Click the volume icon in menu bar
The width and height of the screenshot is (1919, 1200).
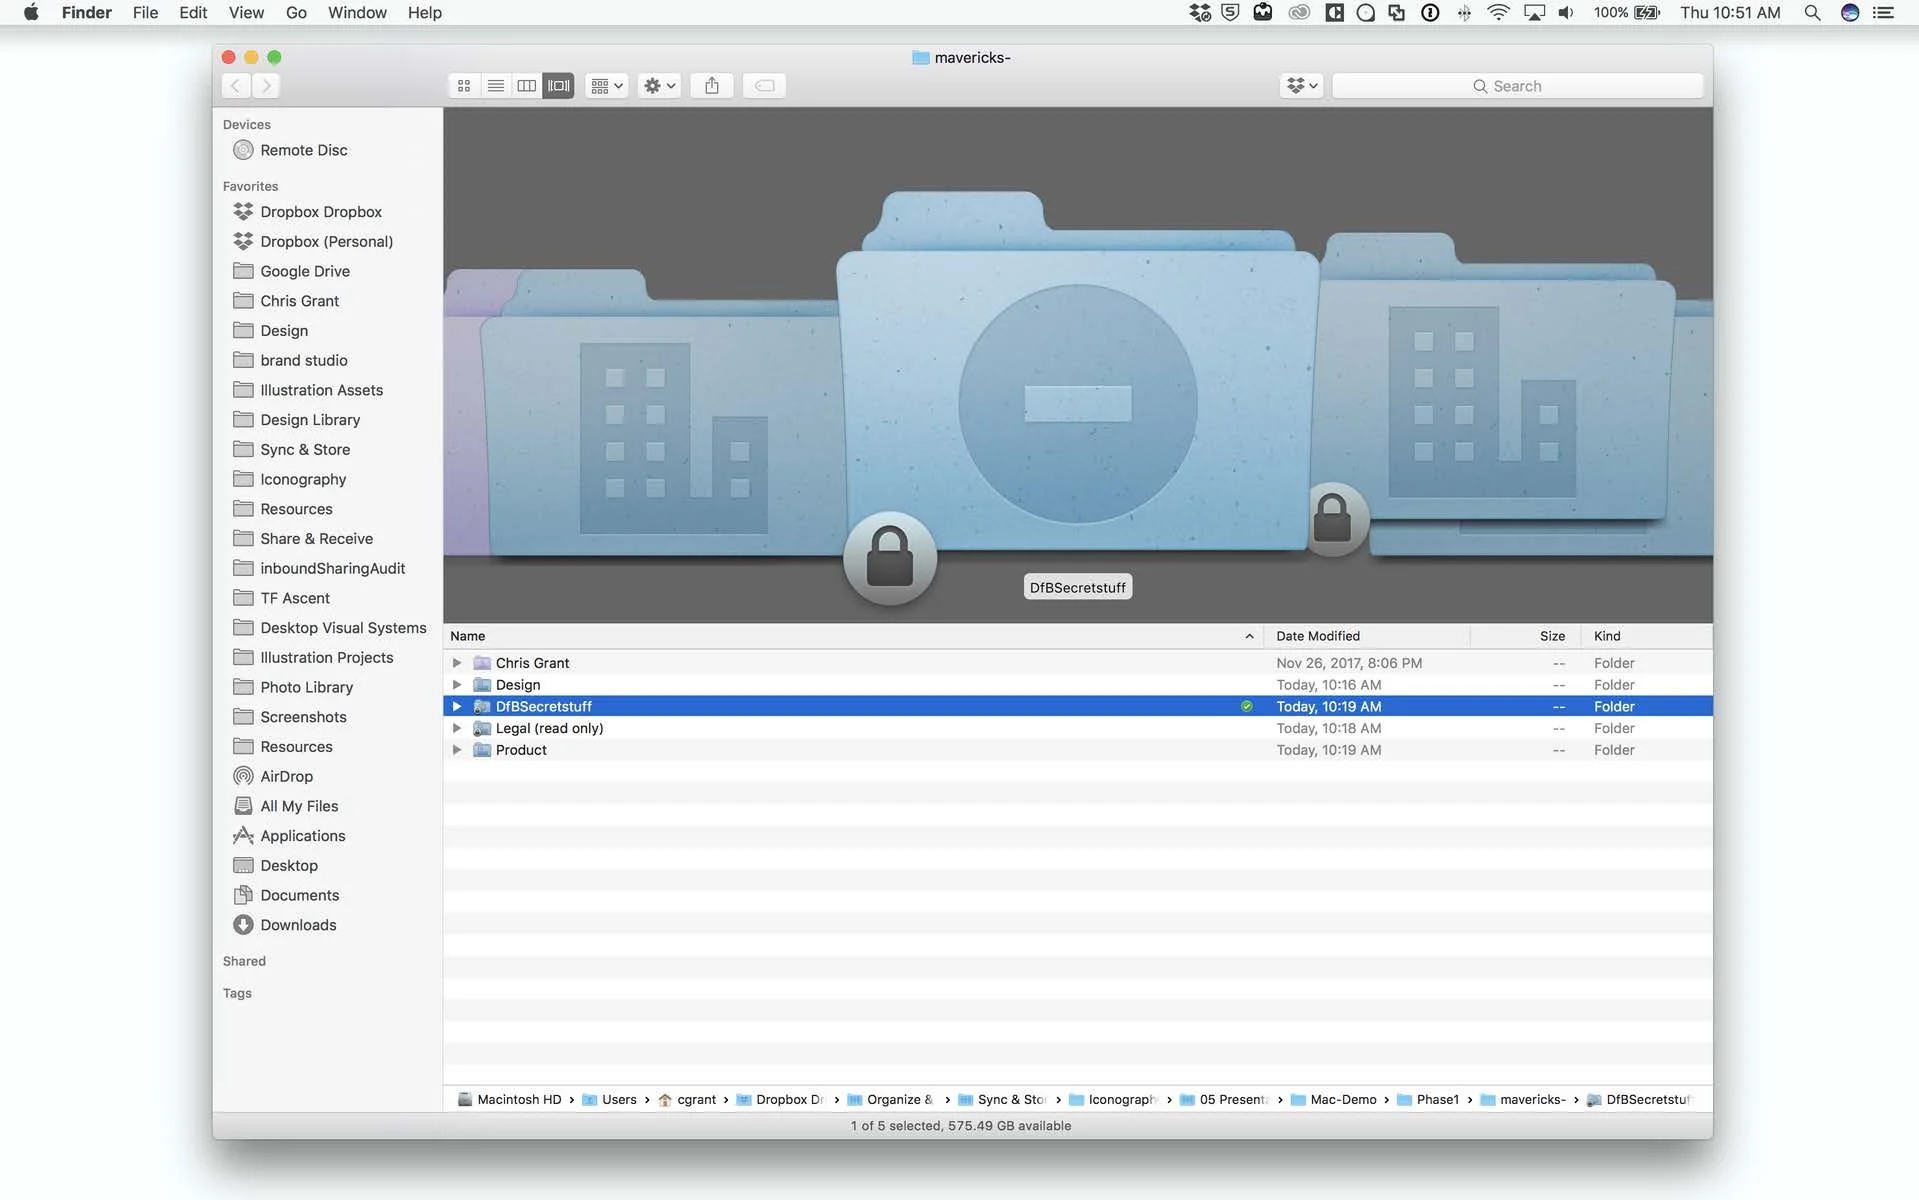pyautogui.click(x=1566, y=12)
